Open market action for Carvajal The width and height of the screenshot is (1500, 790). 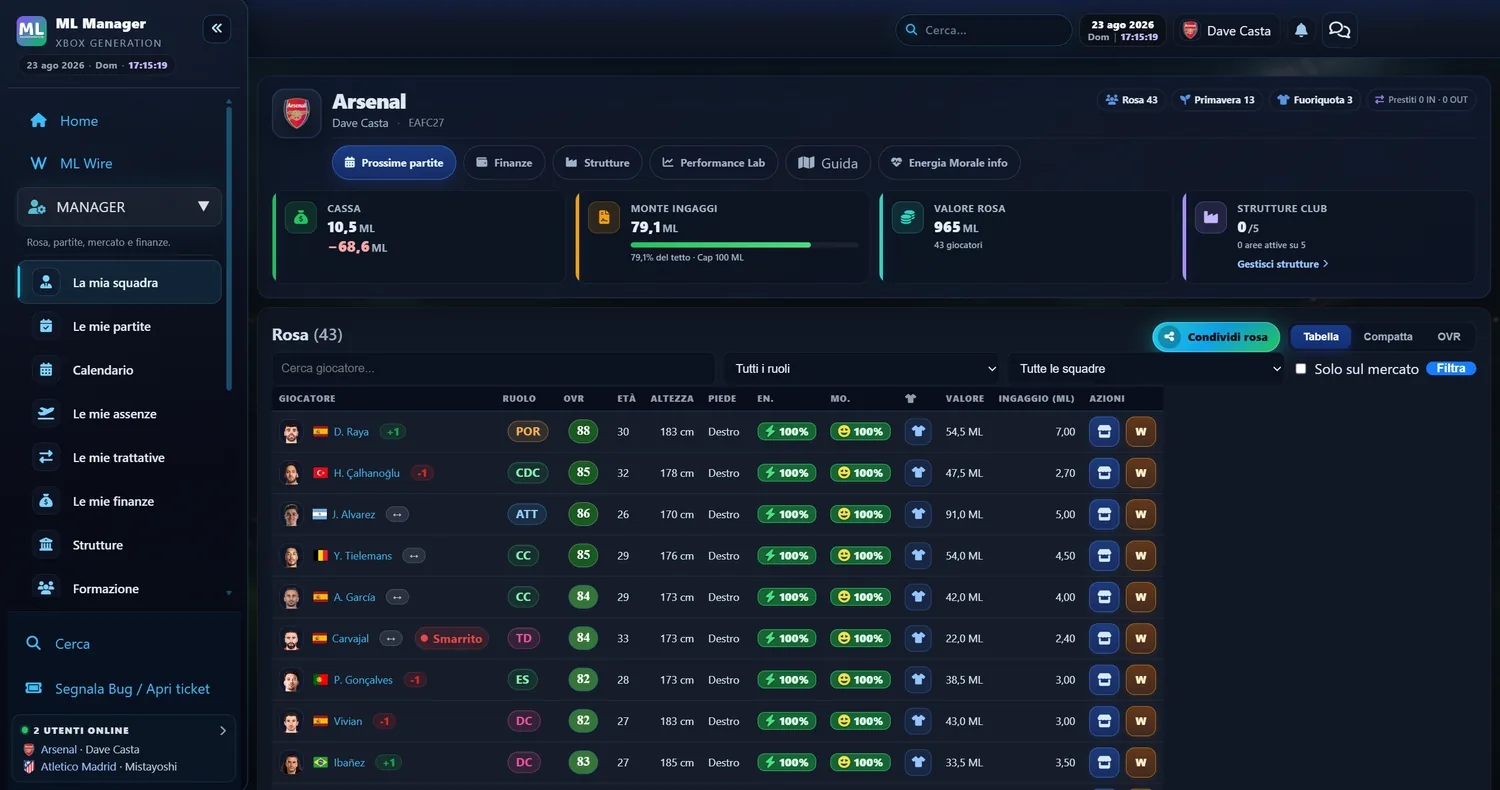[1104, 638]
